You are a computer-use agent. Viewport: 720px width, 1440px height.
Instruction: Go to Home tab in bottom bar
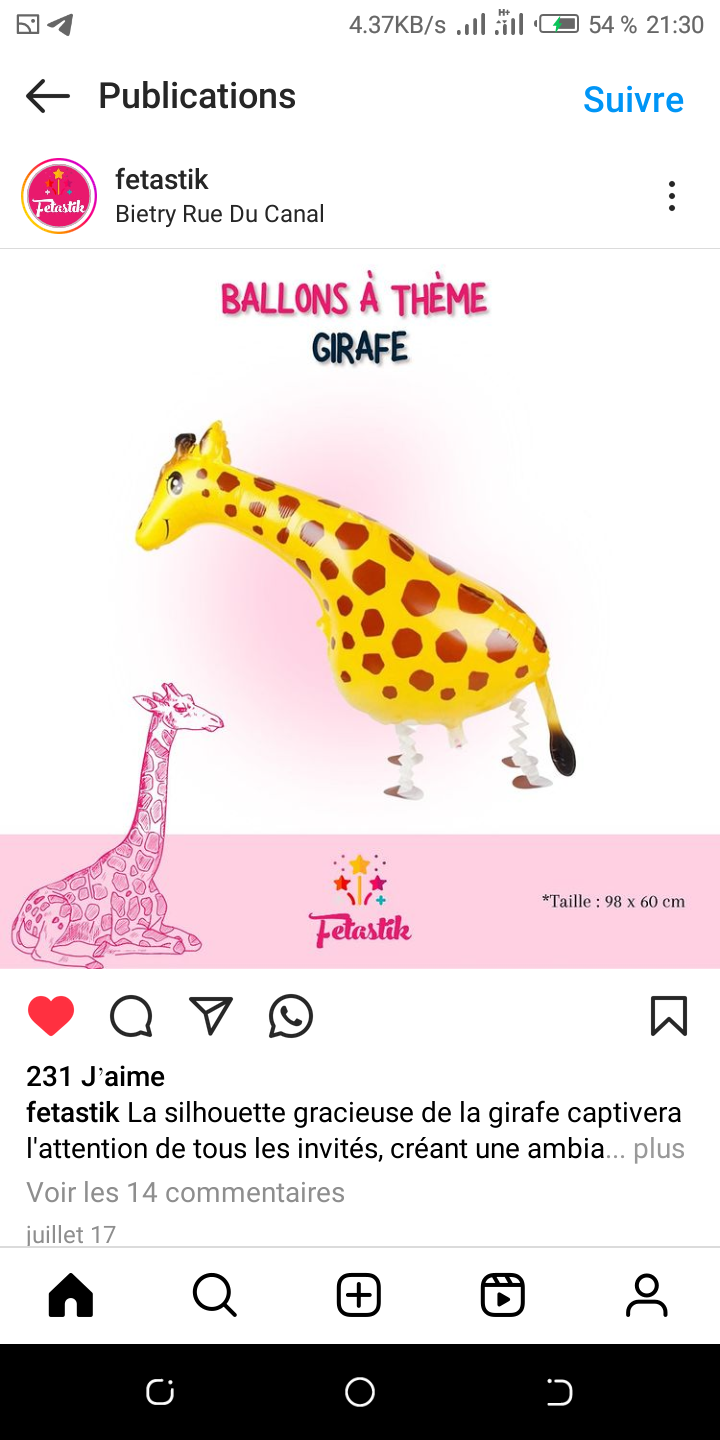tap(71, 1295)
